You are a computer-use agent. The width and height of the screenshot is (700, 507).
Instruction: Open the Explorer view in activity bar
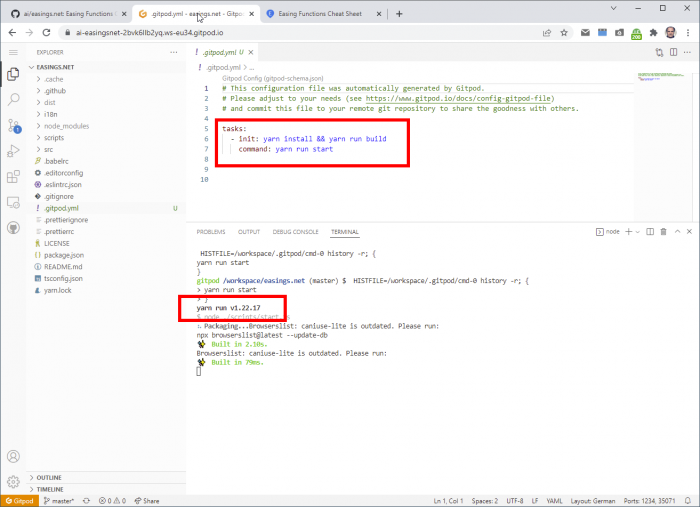coord(13,74)
